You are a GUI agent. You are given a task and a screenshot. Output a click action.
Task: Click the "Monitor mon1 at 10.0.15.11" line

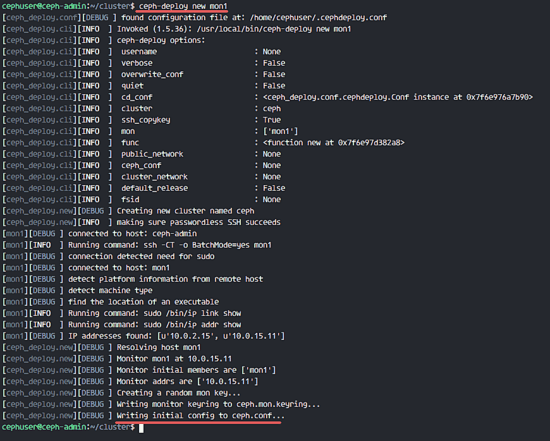click(174, 359)
